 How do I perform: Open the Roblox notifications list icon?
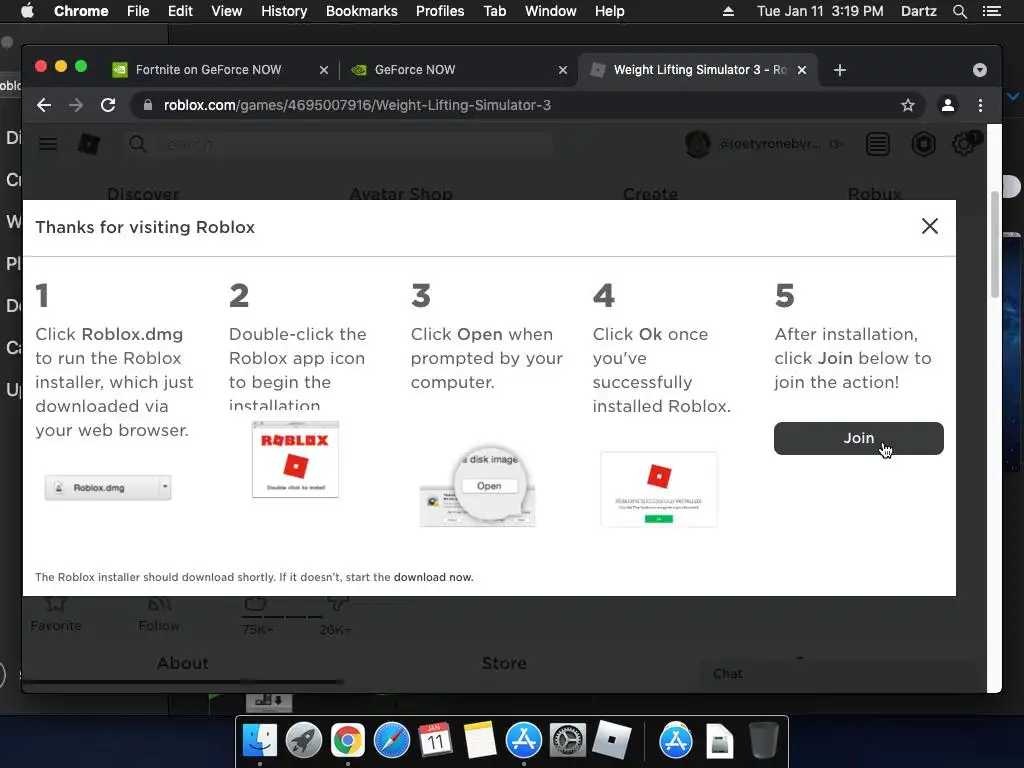pos(878,144)
